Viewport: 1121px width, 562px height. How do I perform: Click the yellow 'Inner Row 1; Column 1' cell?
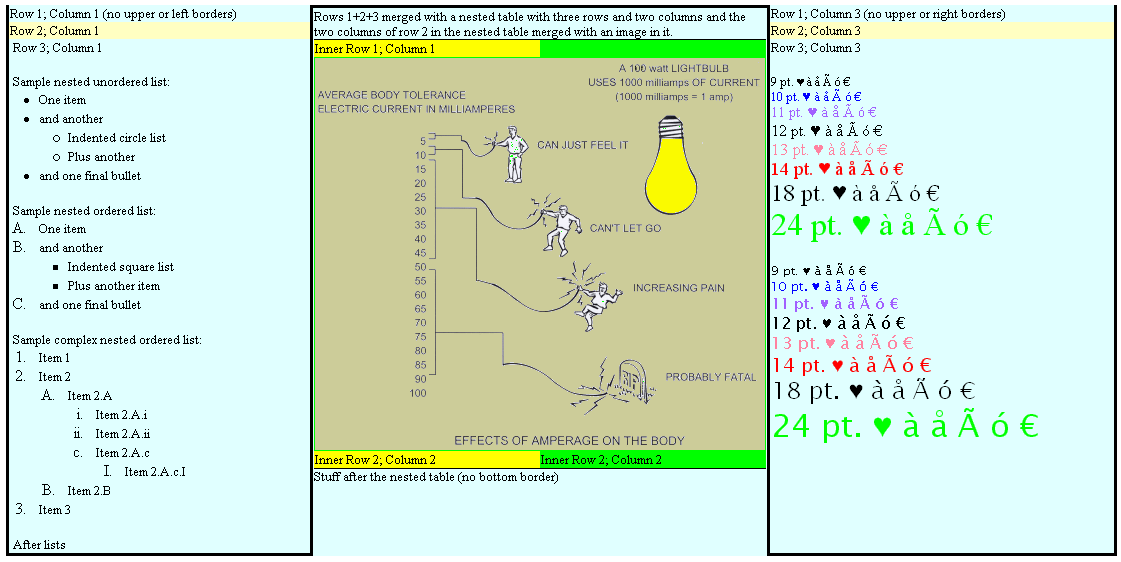pyautogui.click(x=426, y=49)
